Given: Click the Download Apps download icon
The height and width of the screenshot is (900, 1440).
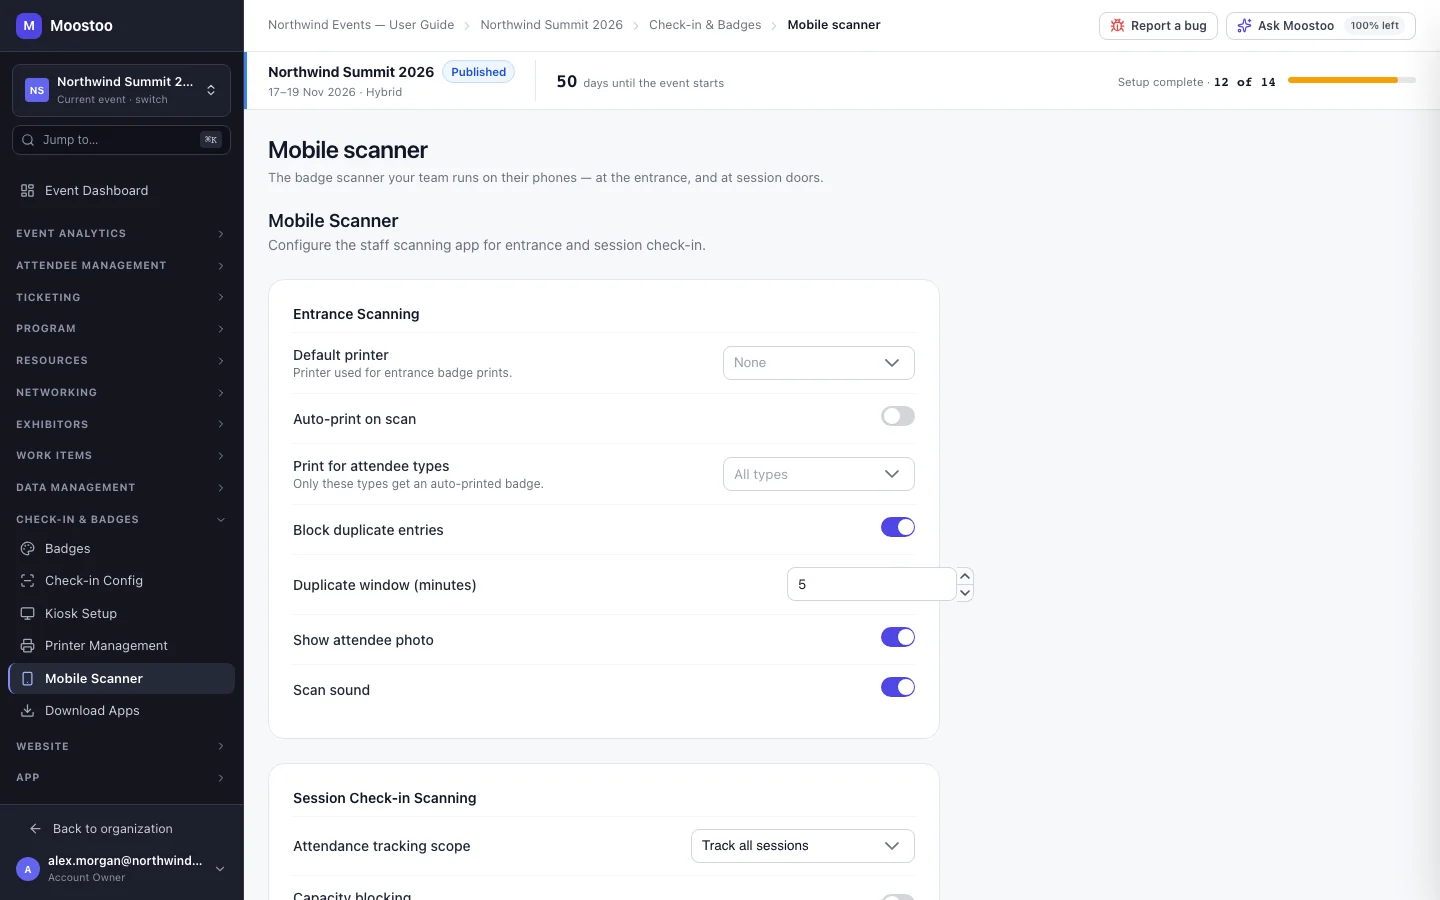Looking at the screenshot, I should coord(28,711).
